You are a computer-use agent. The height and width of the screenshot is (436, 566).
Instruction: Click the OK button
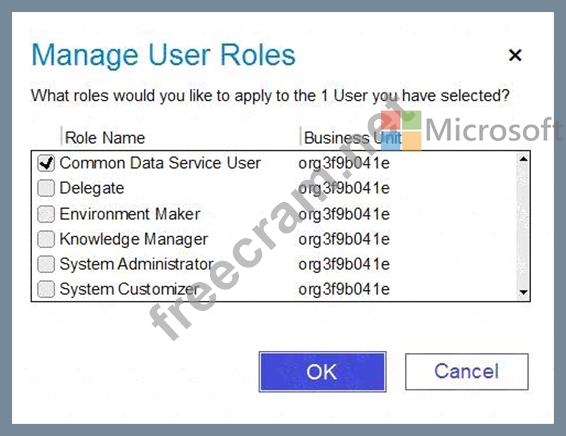point(322,372)
